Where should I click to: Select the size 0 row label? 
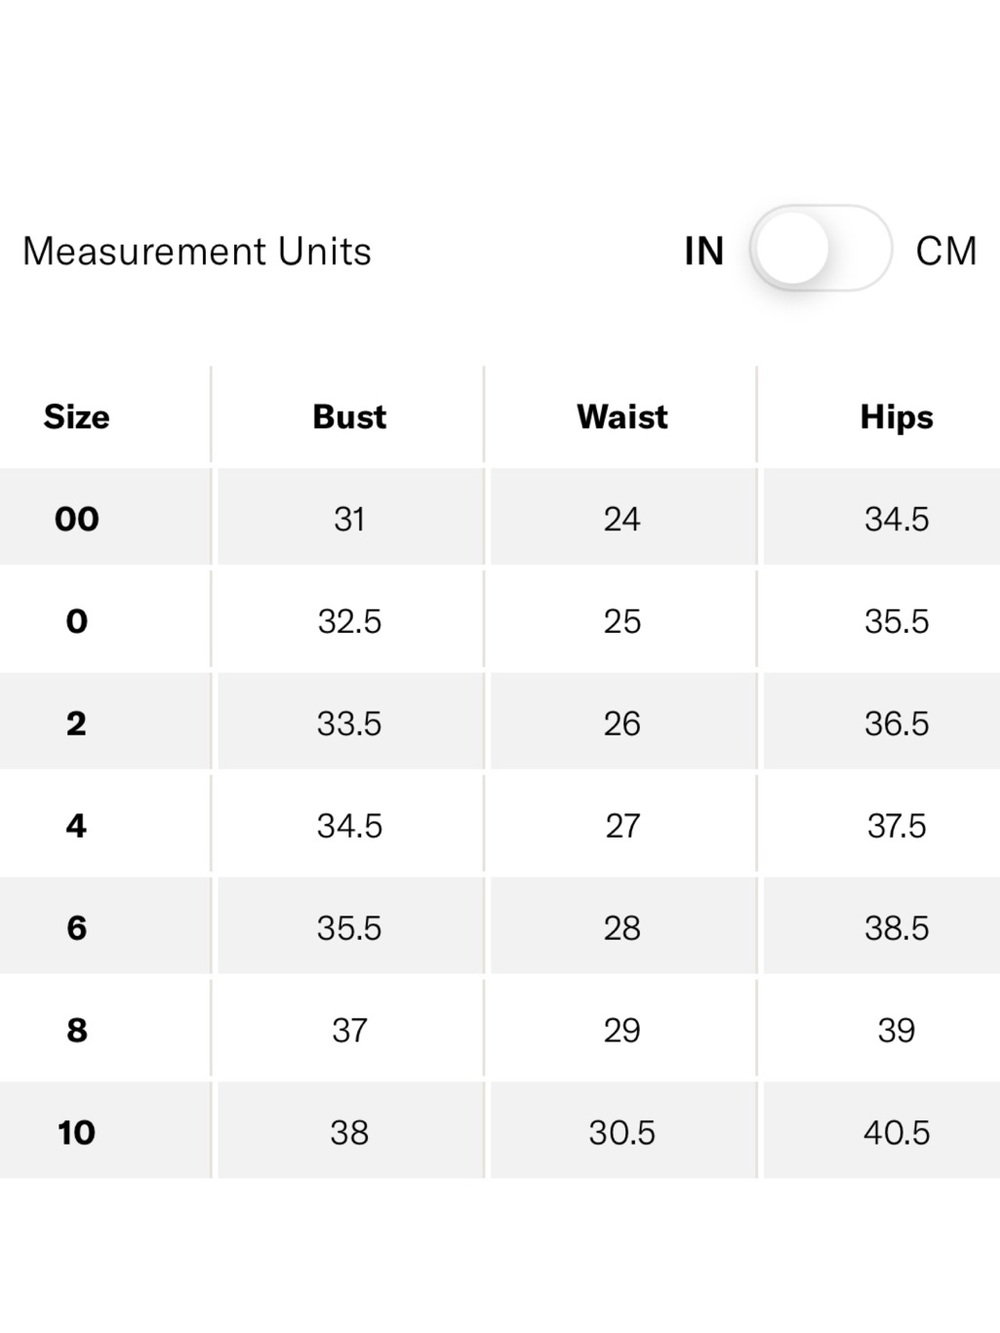coord(77,621)
